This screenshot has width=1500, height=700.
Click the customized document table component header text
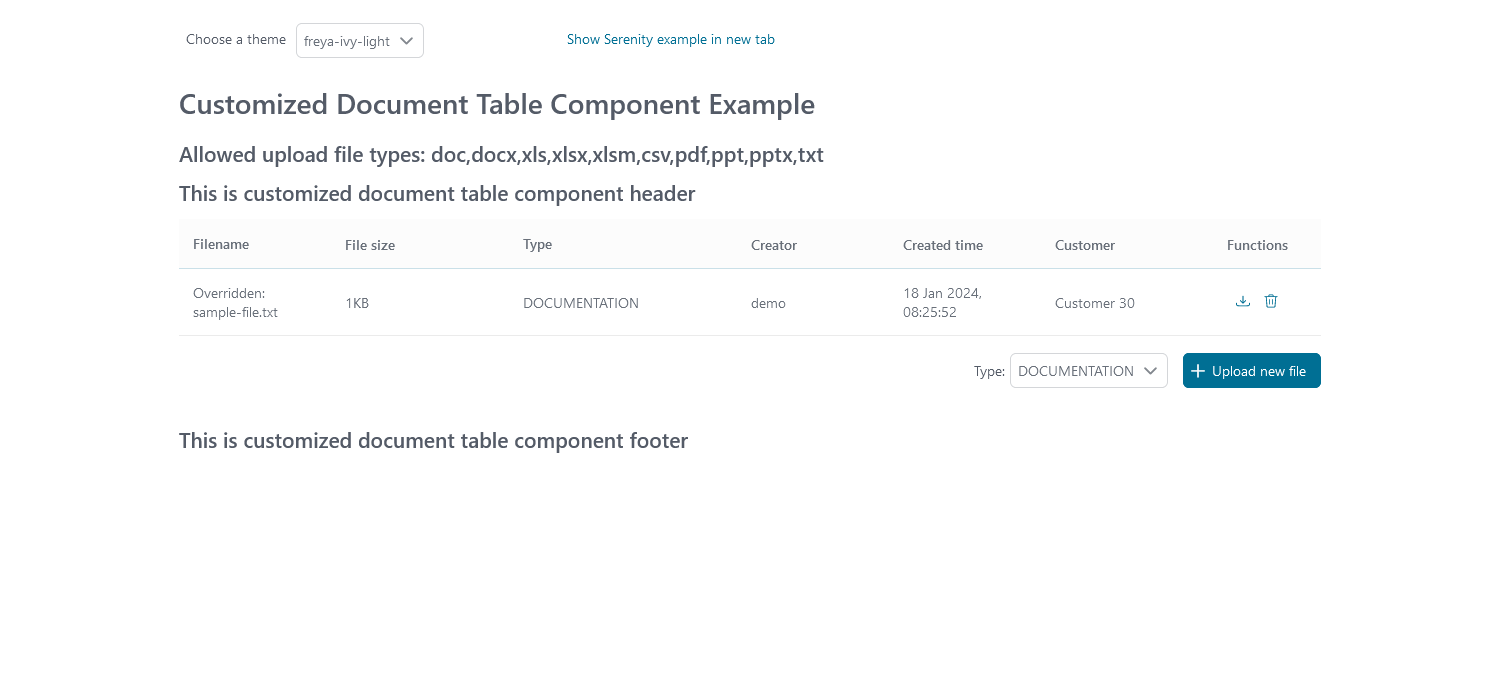437,194
